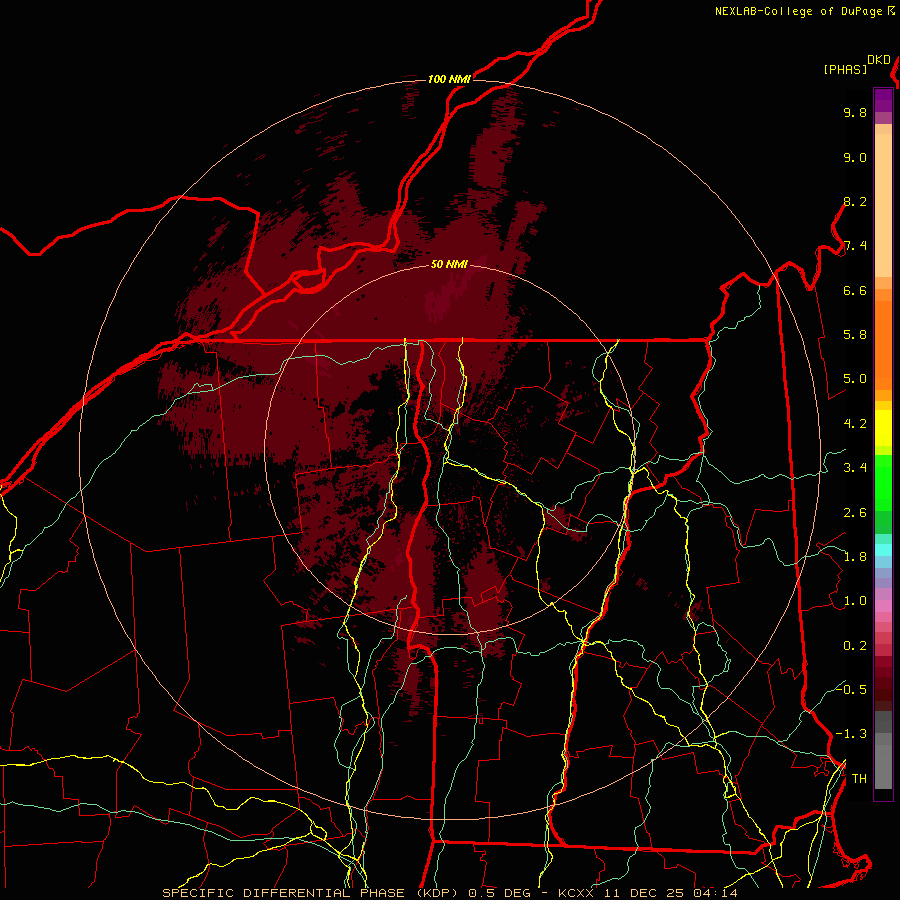This screenshot has width=900, height=900.
Task: Click the purple top segment of color bar
Action: click(883, 100)
